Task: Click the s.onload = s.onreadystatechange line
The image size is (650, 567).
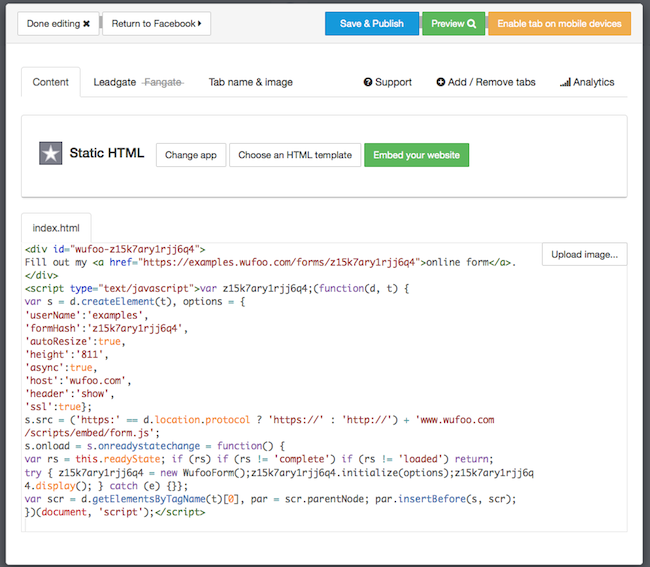Action: pyautogui.click(x=155, y=446)
